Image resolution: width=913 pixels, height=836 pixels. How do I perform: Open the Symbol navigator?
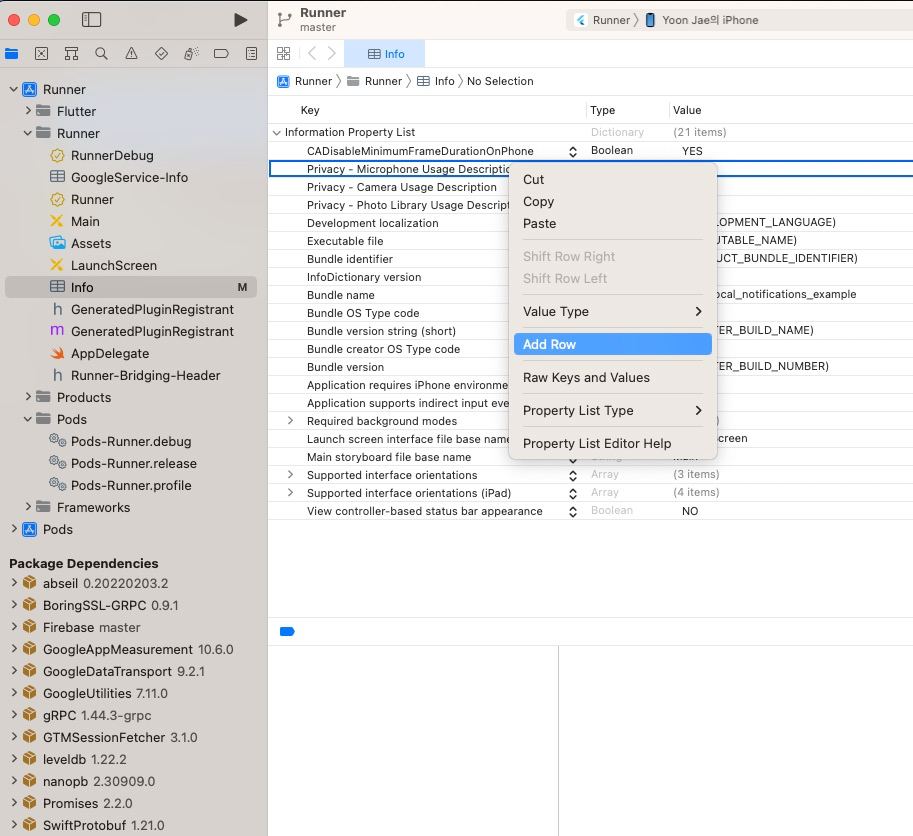[72, 54]
